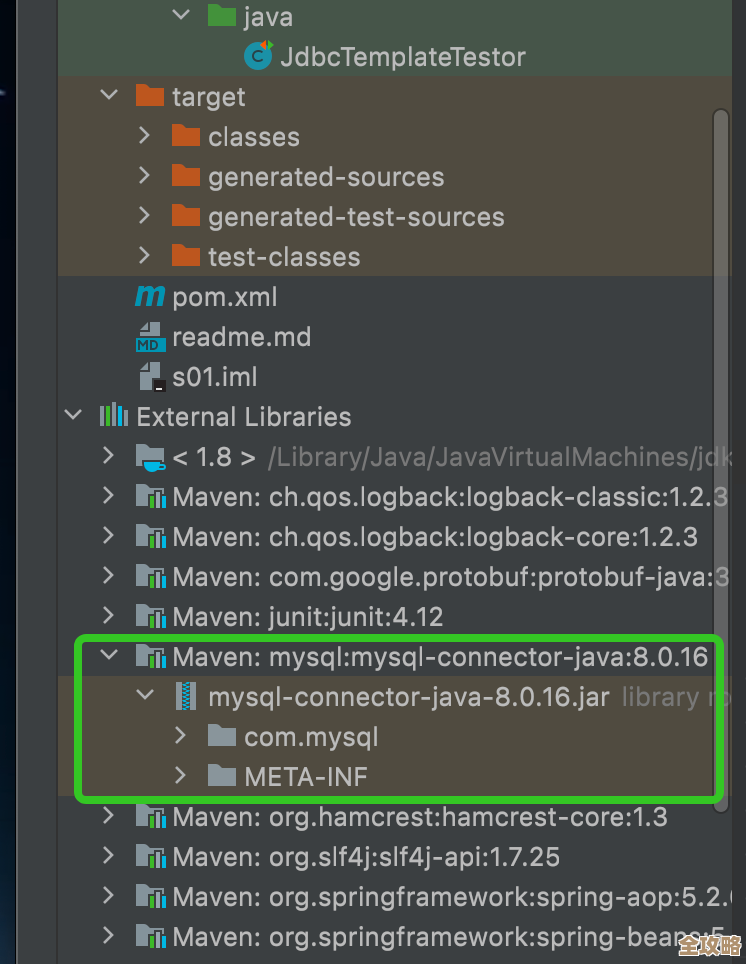Select the test-classes folder
This screenshot has height=964, width=746.
(283, 257)
